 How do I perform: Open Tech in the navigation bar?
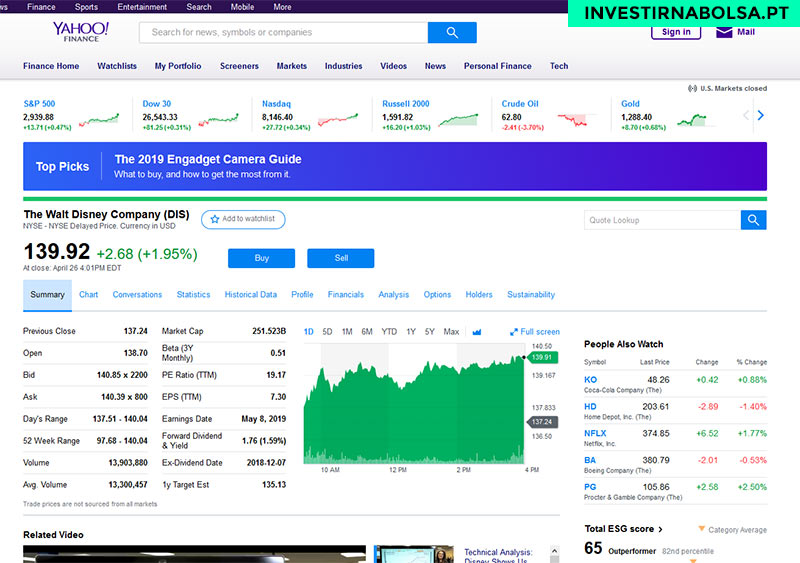point(559,66)
